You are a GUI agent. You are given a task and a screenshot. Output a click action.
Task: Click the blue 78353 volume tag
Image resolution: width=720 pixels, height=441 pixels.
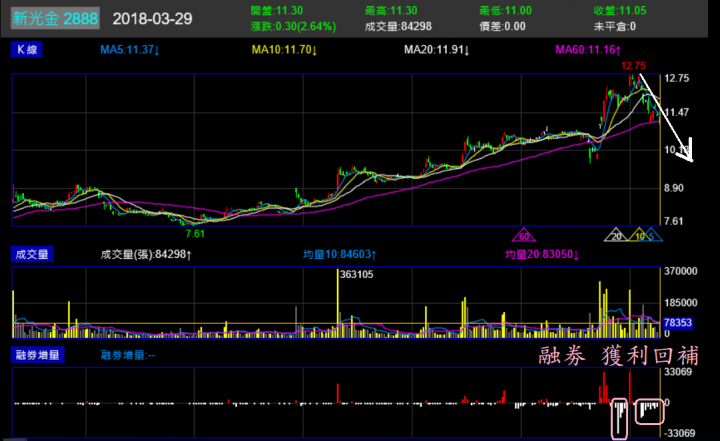pos(677,323)
